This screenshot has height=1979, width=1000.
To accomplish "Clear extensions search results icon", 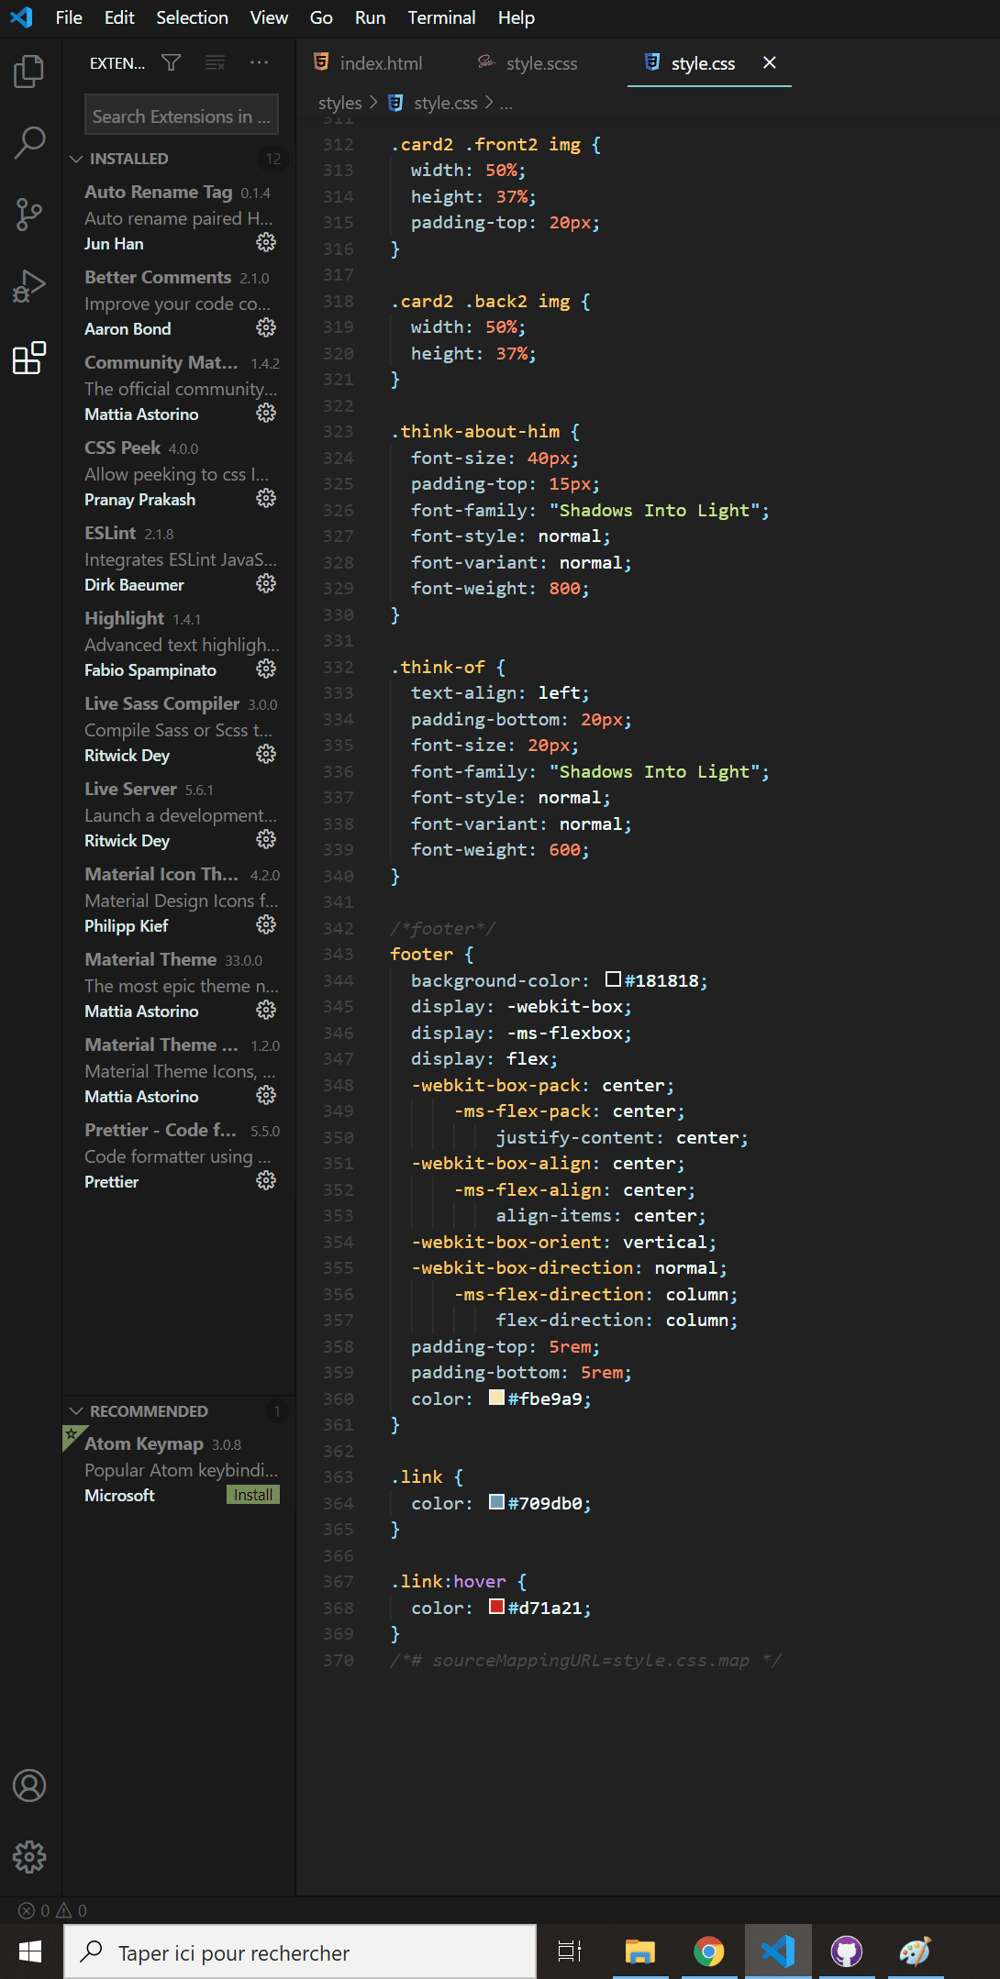I will [x=215, y=63].
